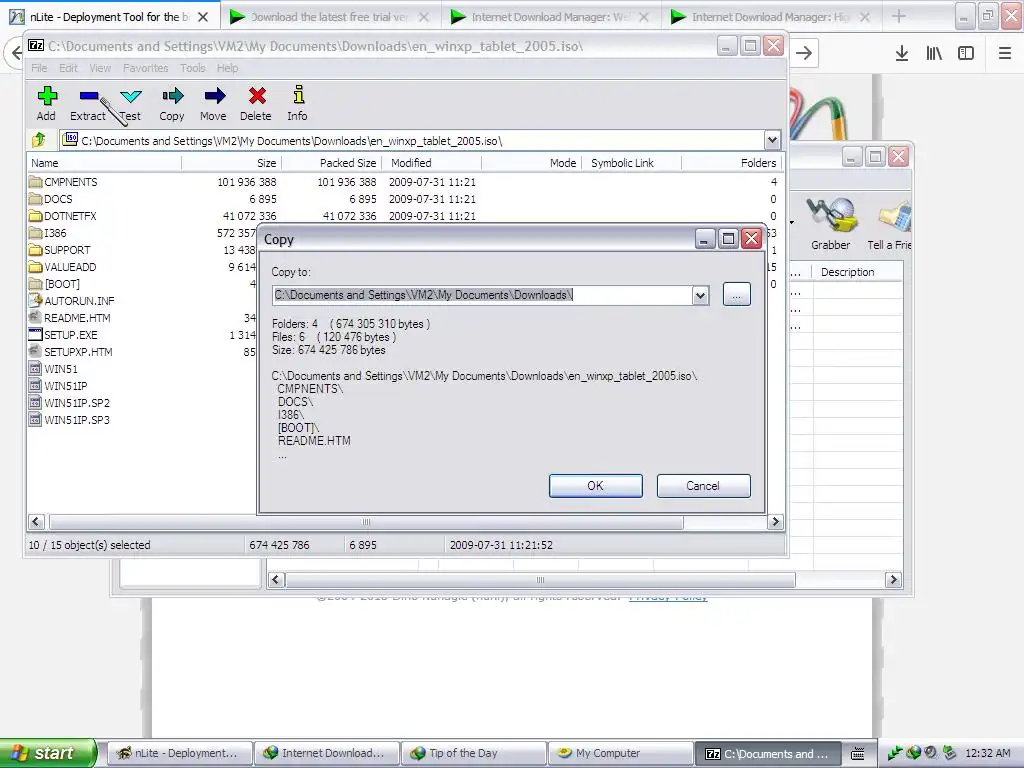This screenshot has height=768, width=1024.
Task: Switch to the Download latest free trial tab
Action: click(x=330, y=17)
